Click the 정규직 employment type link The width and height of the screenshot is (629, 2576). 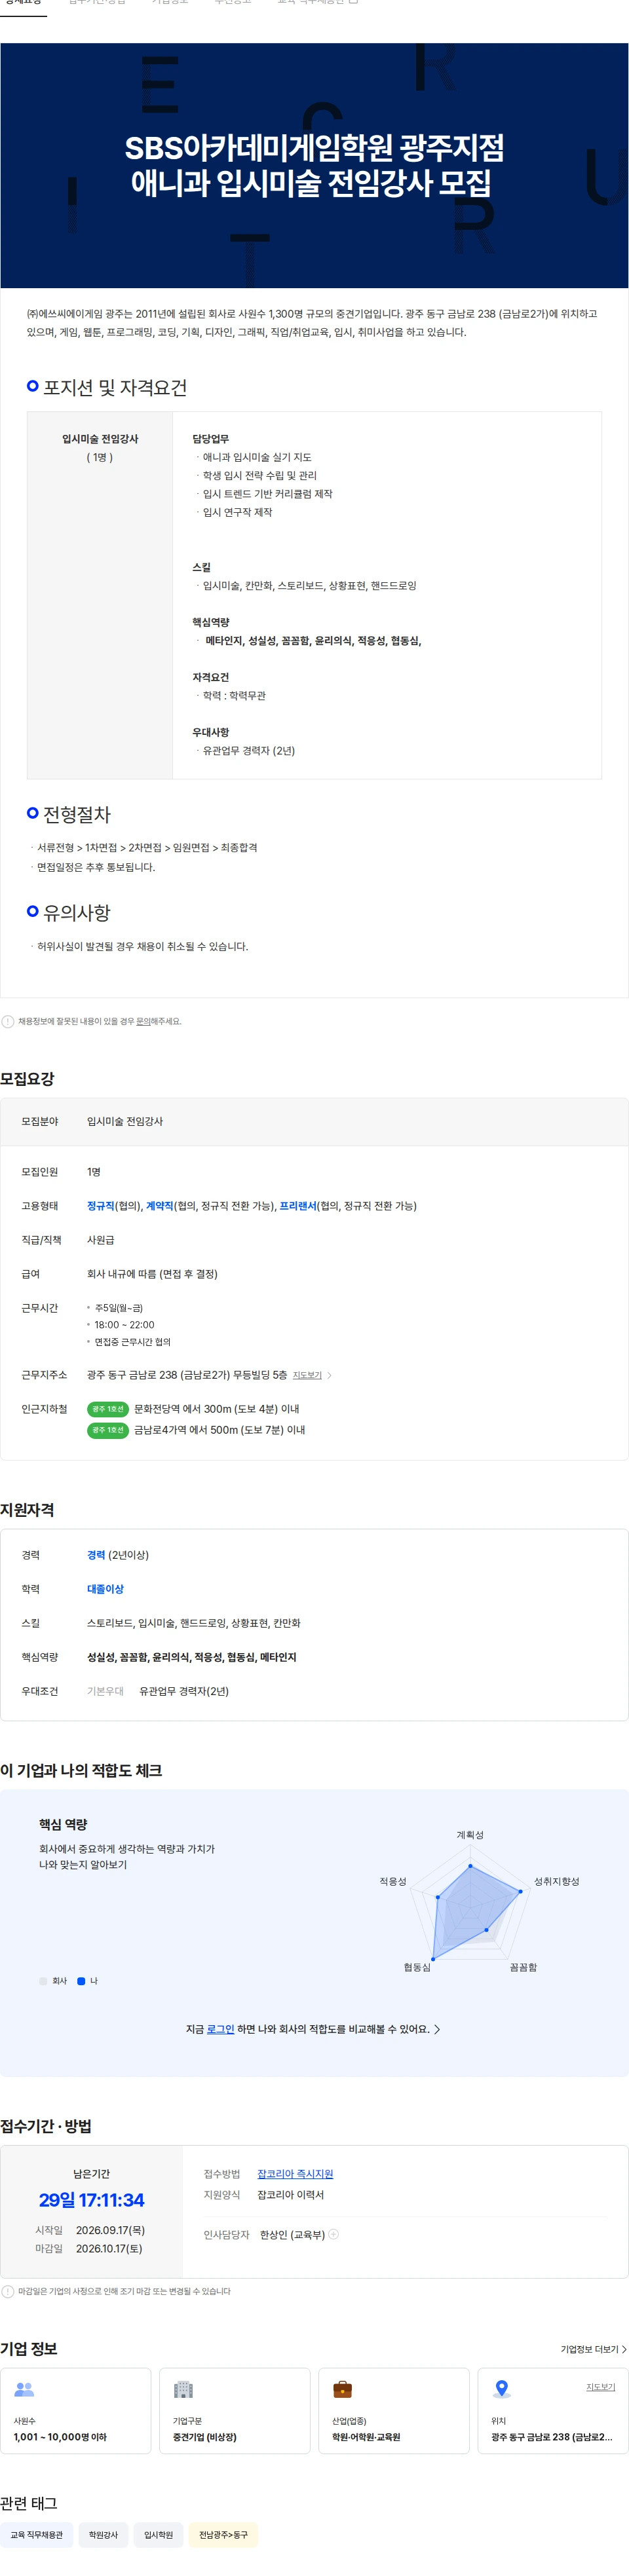tap(101, 1206)
